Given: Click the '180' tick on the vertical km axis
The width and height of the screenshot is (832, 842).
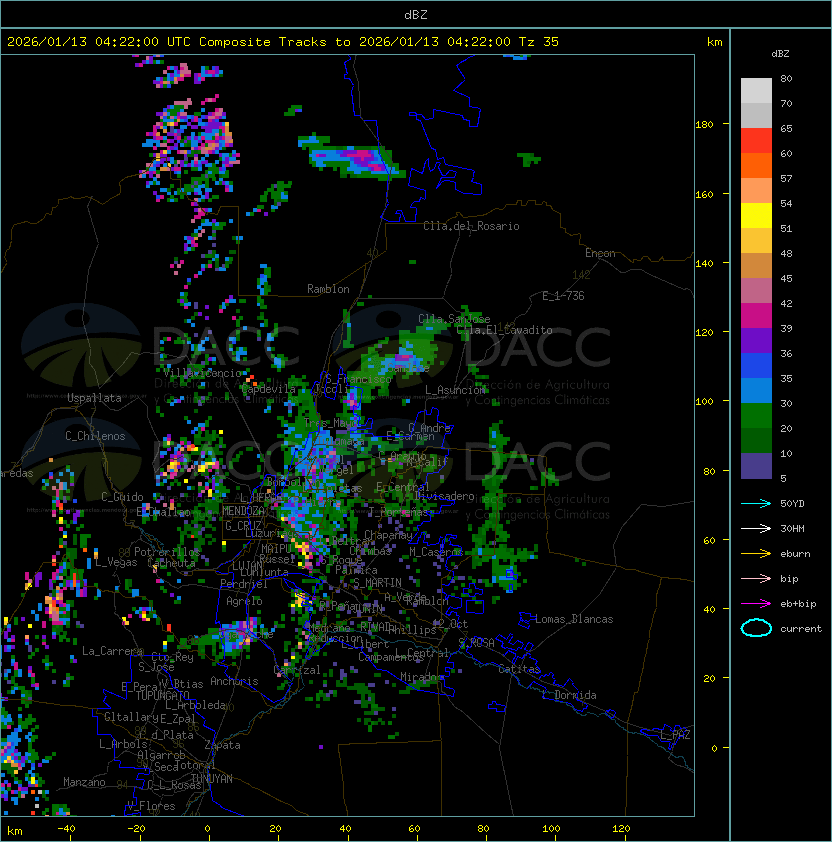Looking at the screenshot, I should (x=704, y=125).
